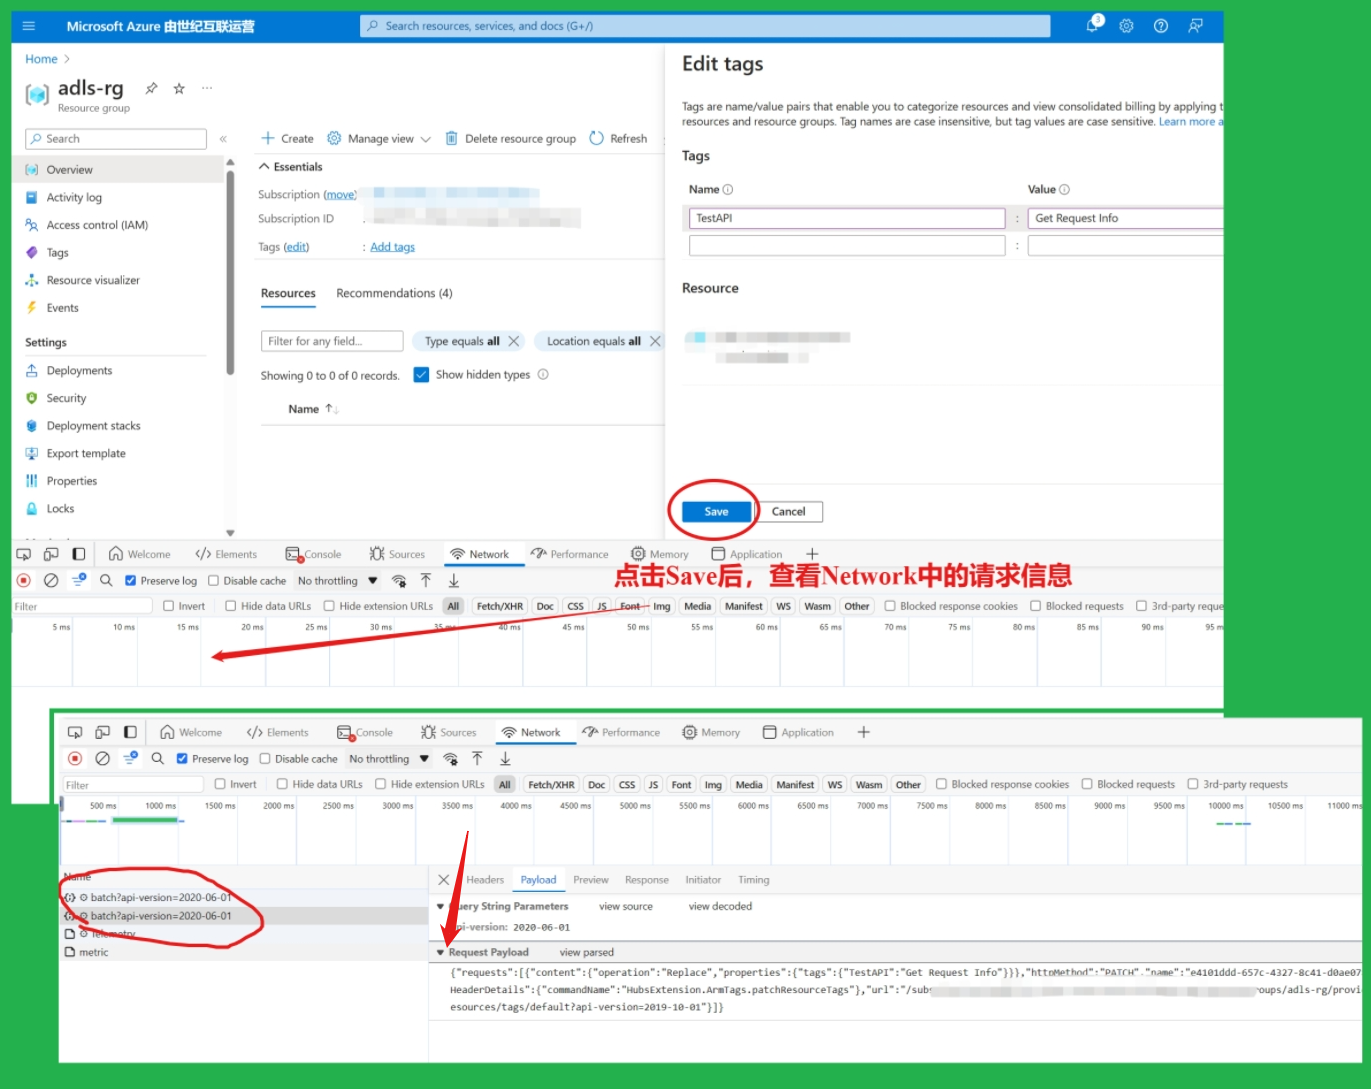Sort resources by Name column

coord(313,409)
